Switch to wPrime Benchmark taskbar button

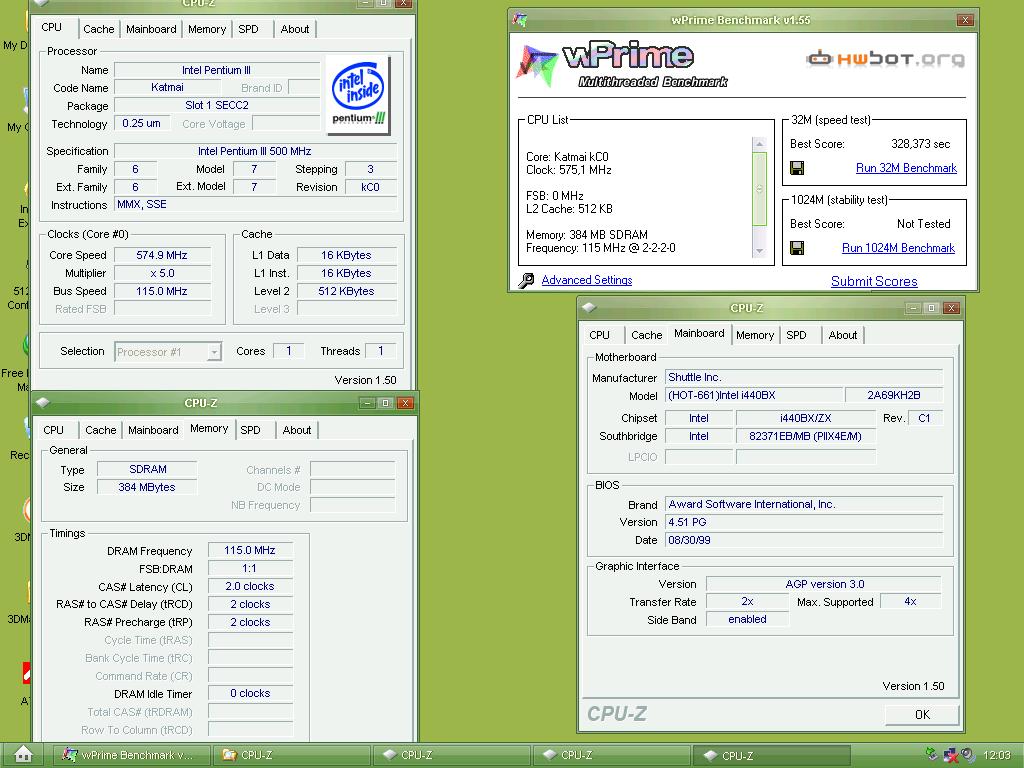click(x=131, y=755)
